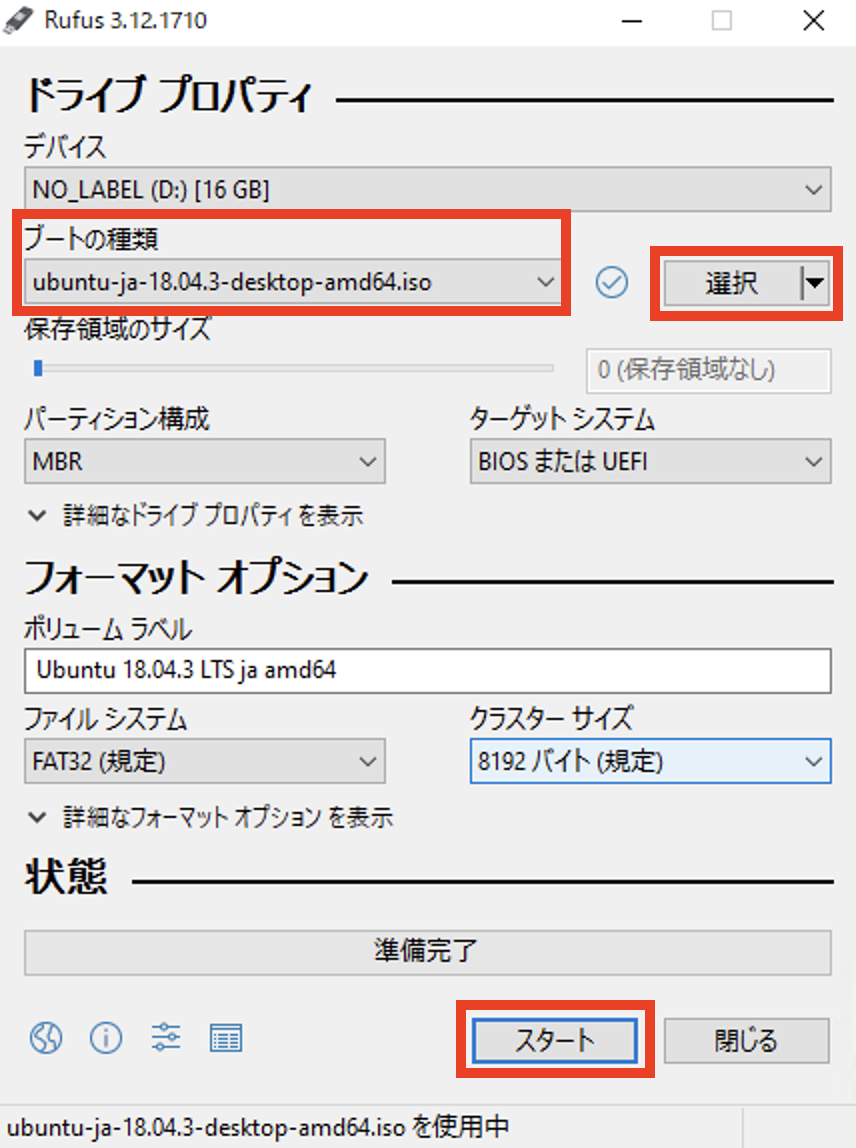This screenshot has height=1148, width=856.
Task: Open the application settings sliders icon
Action: pos(166,1037)
